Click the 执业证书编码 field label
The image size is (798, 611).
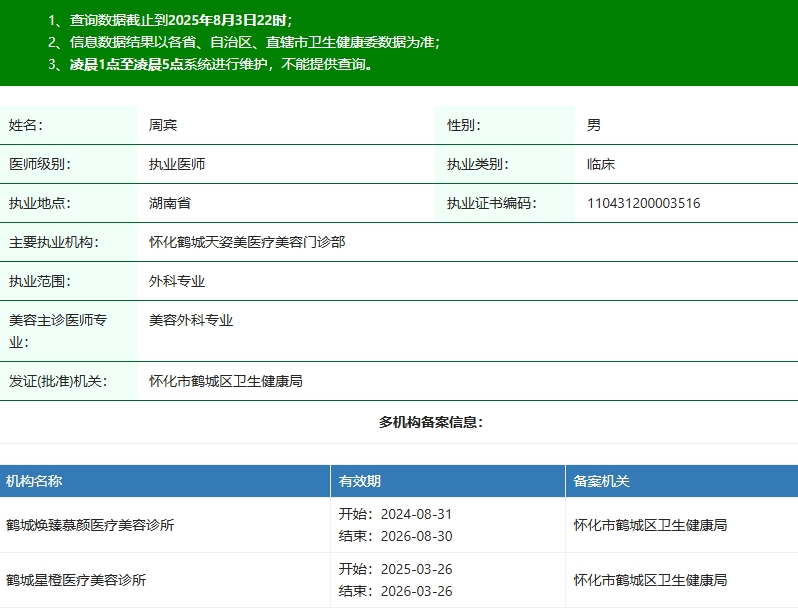click(491, 203)
